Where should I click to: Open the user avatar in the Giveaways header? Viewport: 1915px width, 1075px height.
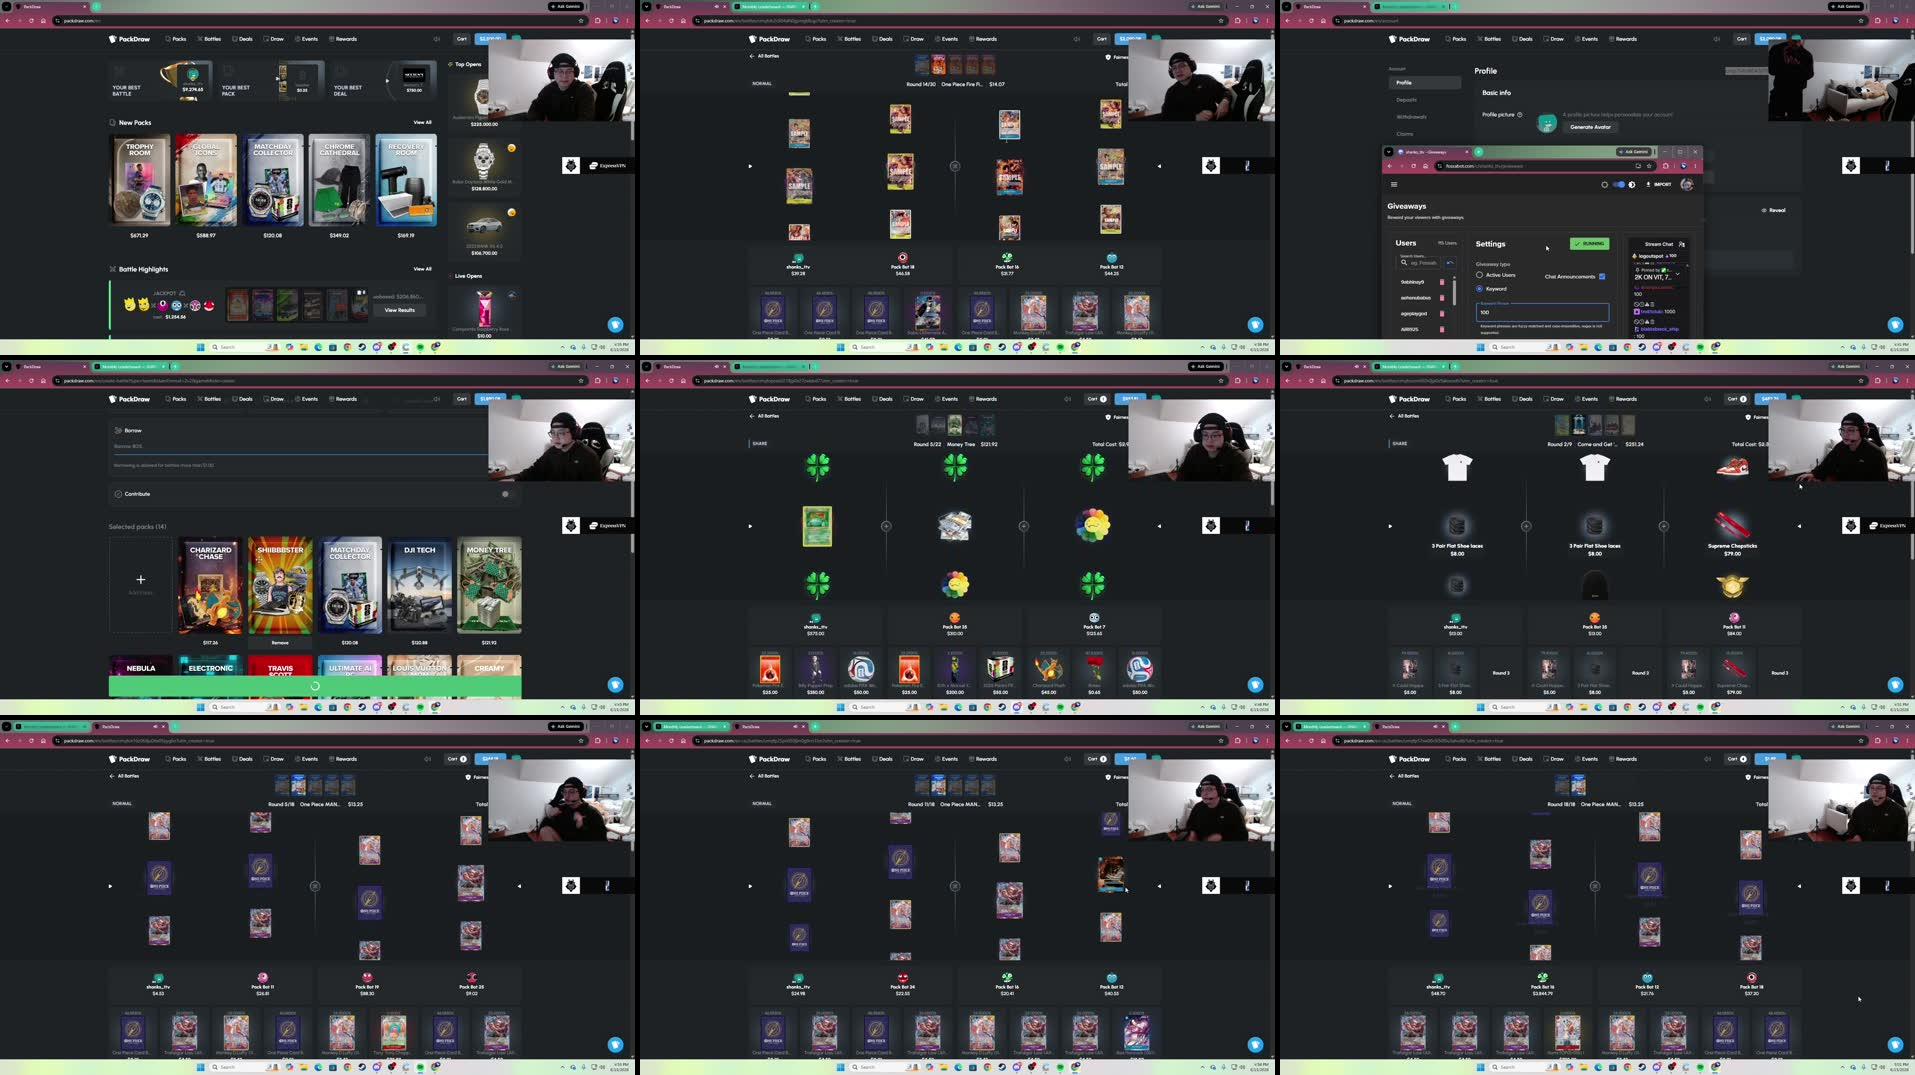pos(1687,184)
